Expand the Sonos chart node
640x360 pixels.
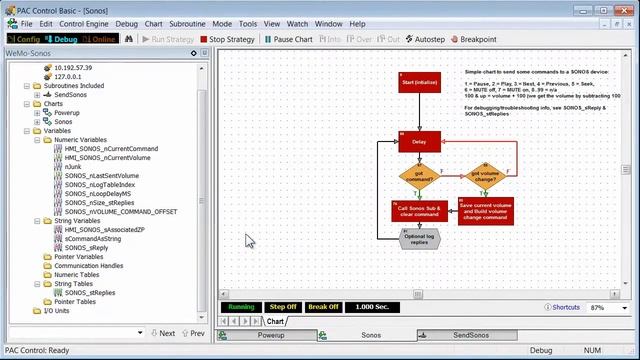click(x=37, y=122)
